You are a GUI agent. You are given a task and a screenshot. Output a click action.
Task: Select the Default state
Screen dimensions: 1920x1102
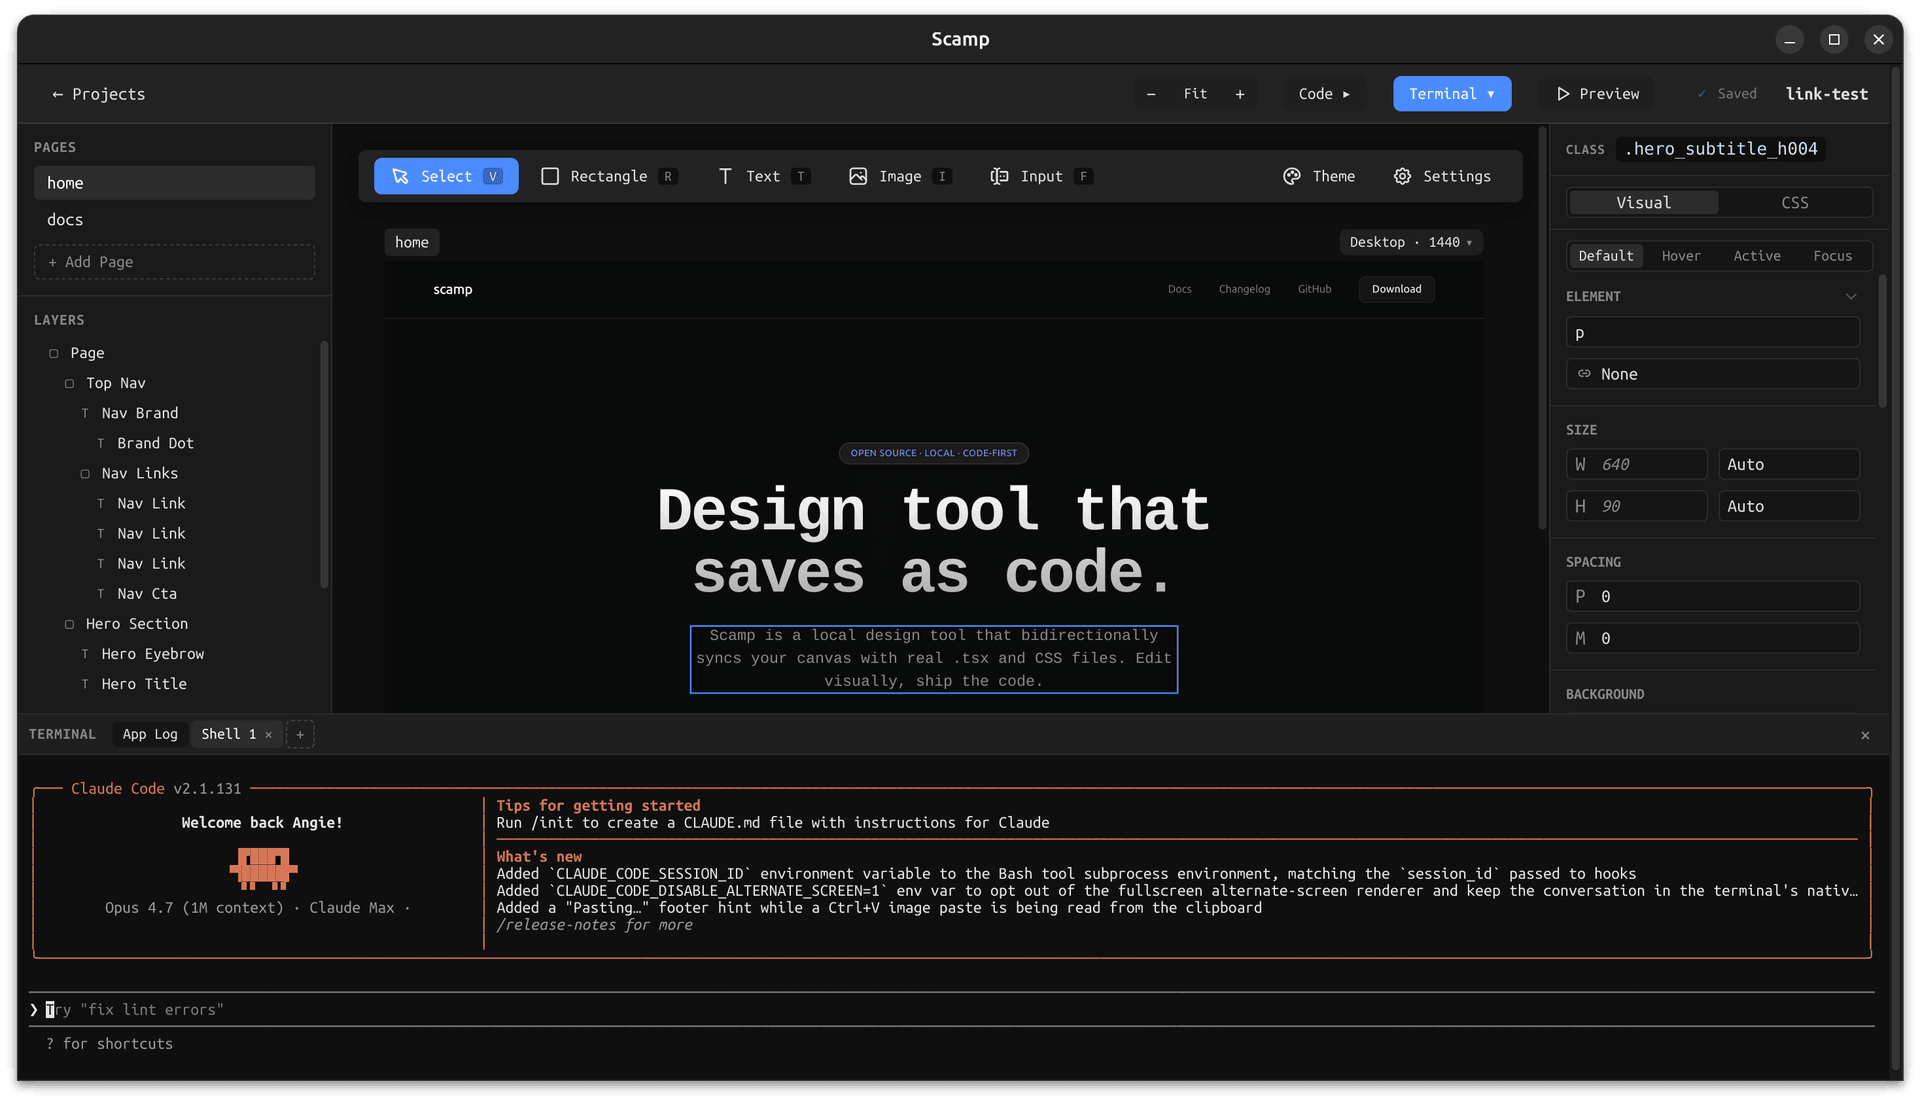(1605, 256)
